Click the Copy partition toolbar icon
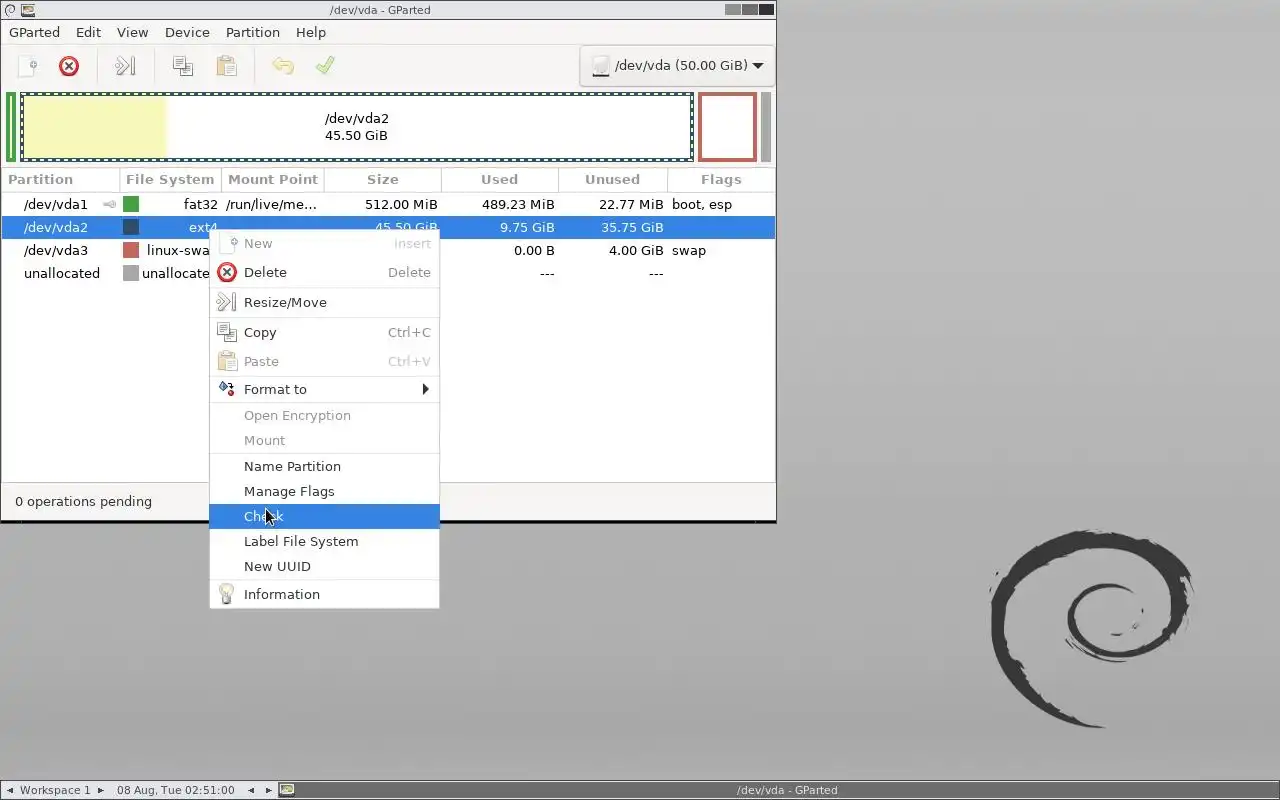Viewport: 1280px width, 800px height. (182, 66)
